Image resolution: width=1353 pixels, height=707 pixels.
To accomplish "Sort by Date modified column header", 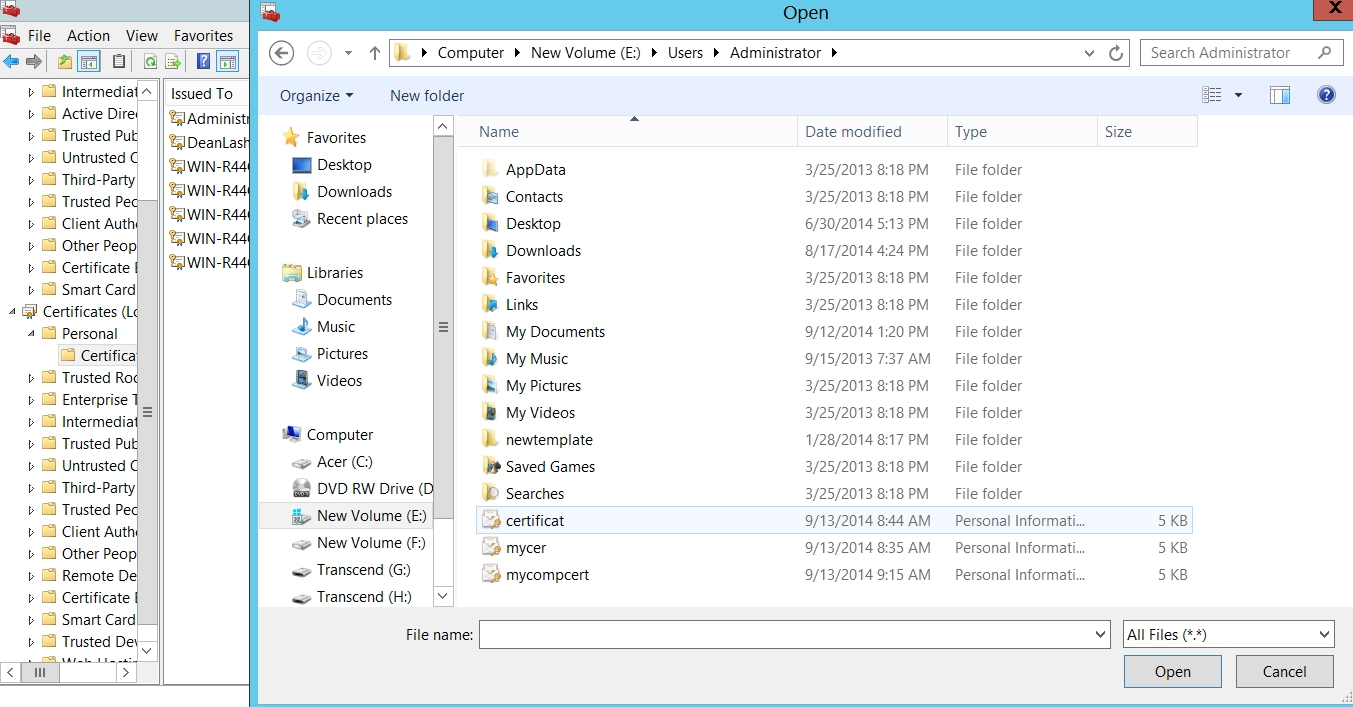I will point(853,132).
